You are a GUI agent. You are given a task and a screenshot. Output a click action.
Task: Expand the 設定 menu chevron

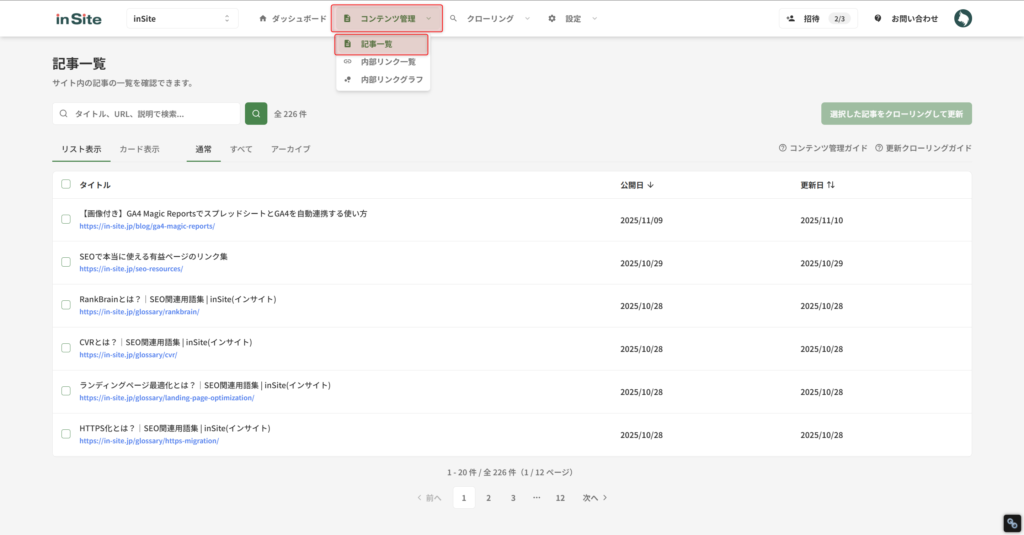[594, 18]
